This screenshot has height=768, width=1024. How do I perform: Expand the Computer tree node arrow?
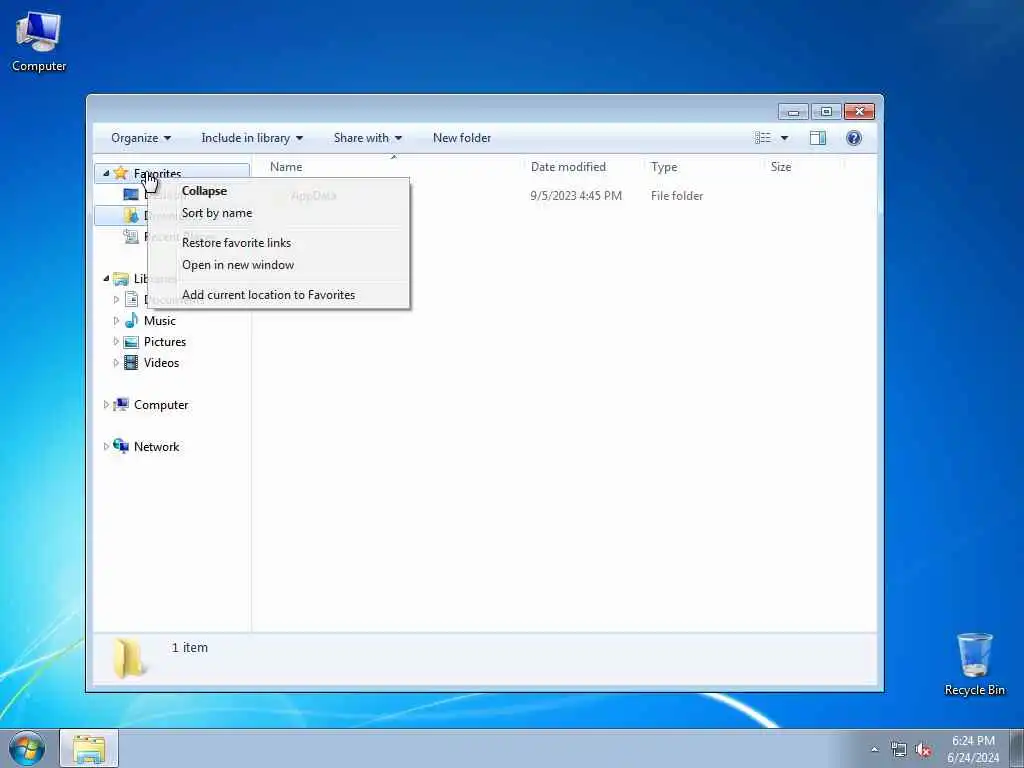[x=106, y=405]
